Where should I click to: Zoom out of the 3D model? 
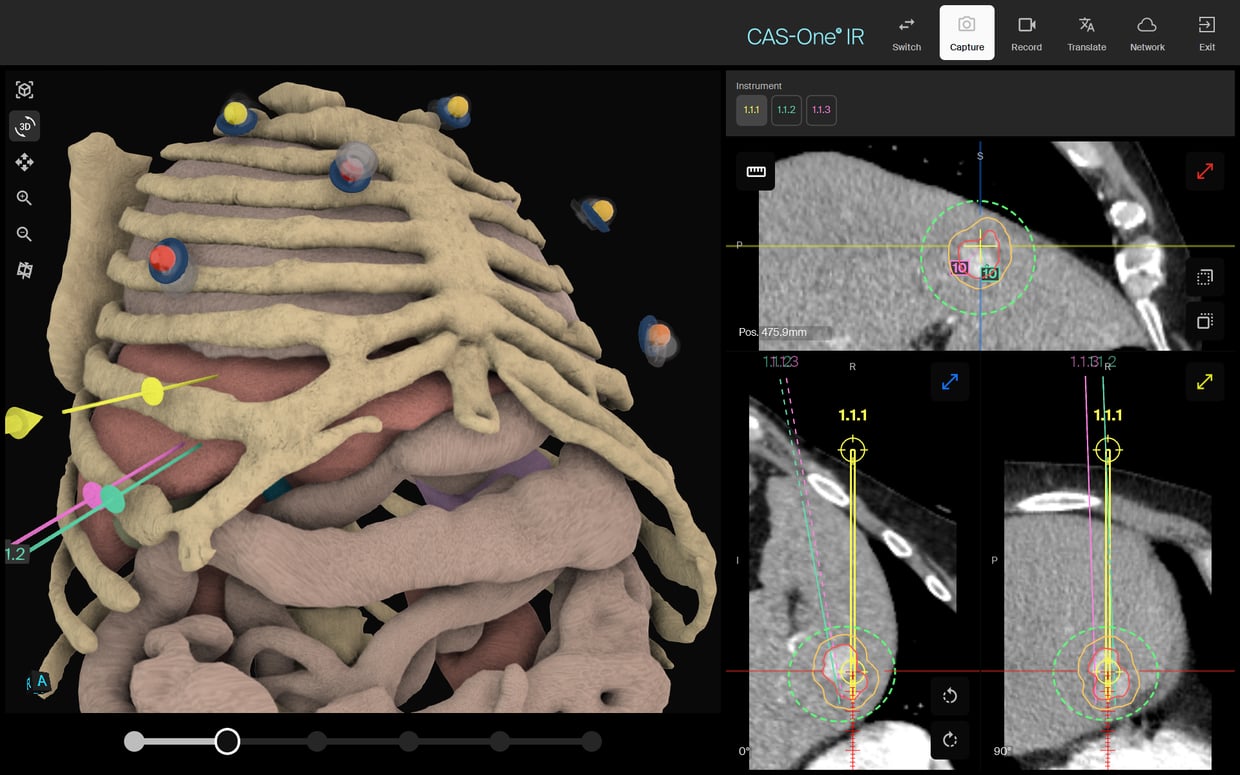pos(25,234)
